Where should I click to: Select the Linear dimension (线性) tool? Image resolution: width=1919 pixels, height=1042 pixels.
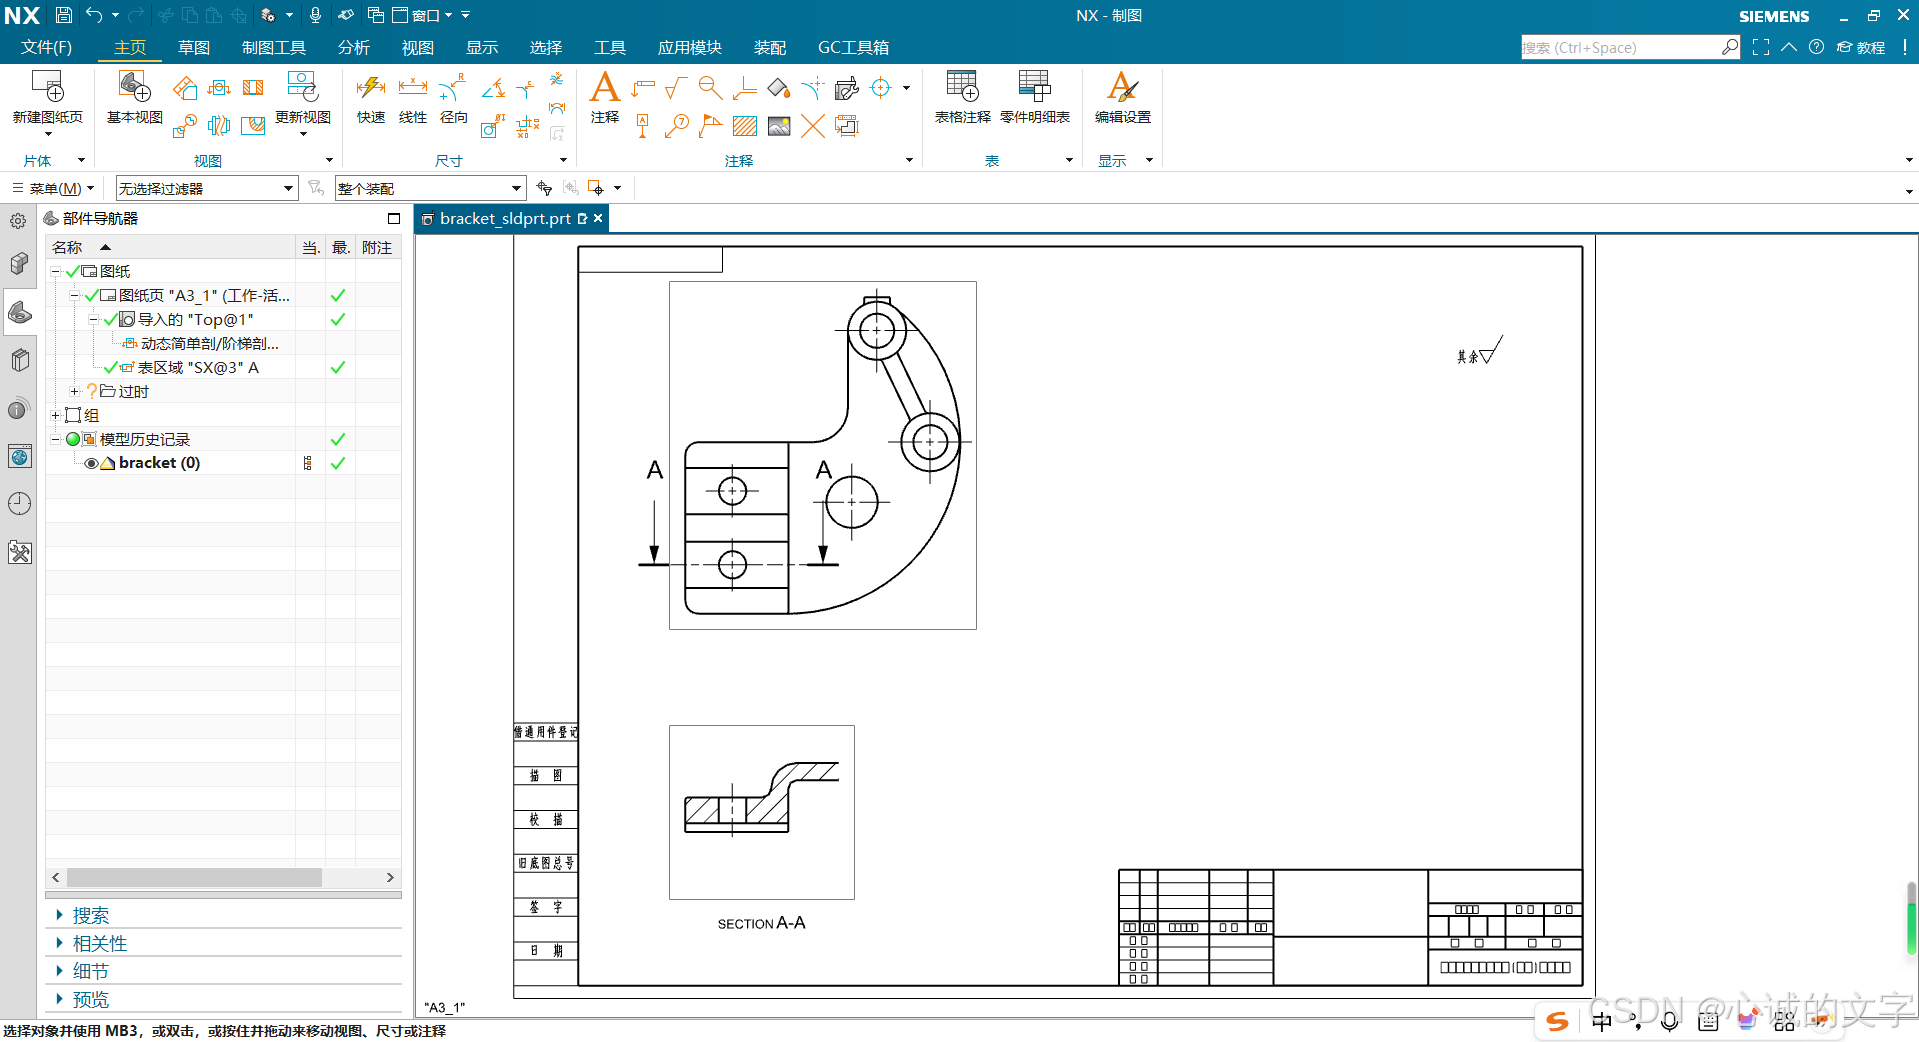tap(413, 87)
